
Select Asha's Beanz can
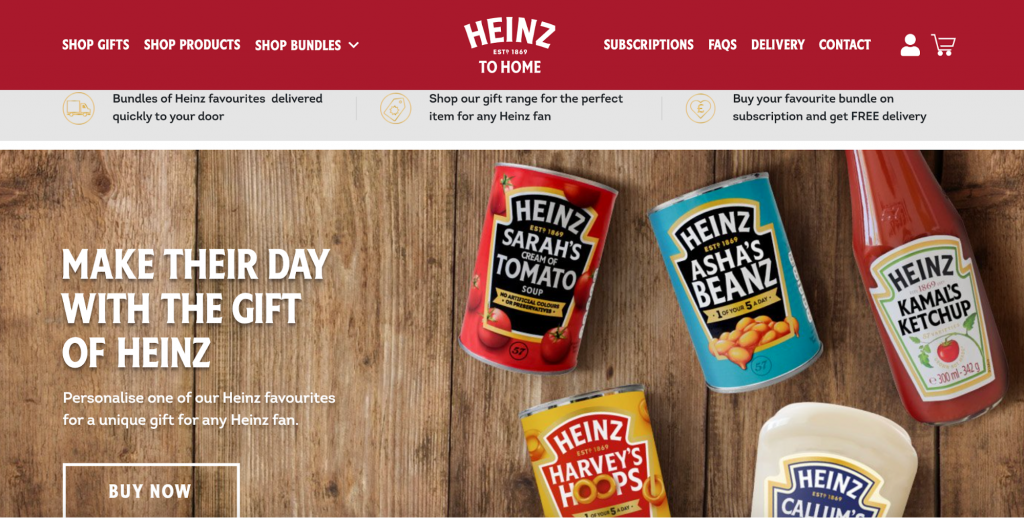735,281
